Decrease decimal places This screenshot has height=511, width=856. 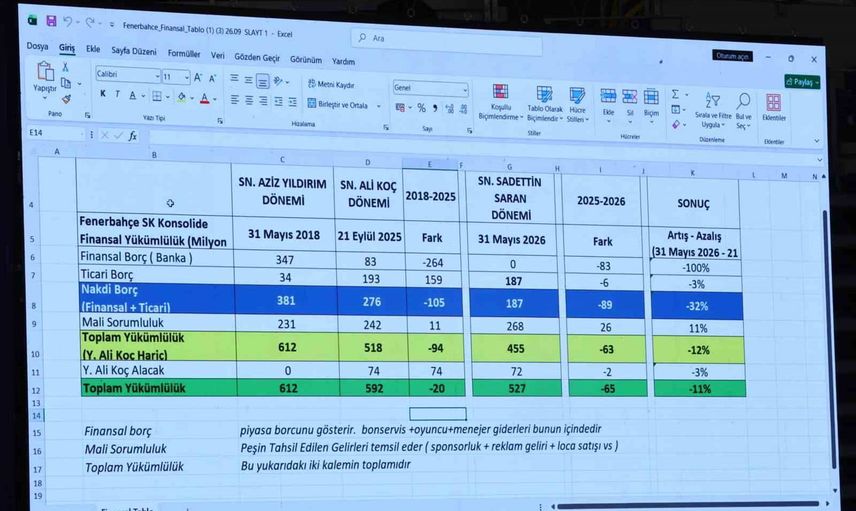point(463,109)
